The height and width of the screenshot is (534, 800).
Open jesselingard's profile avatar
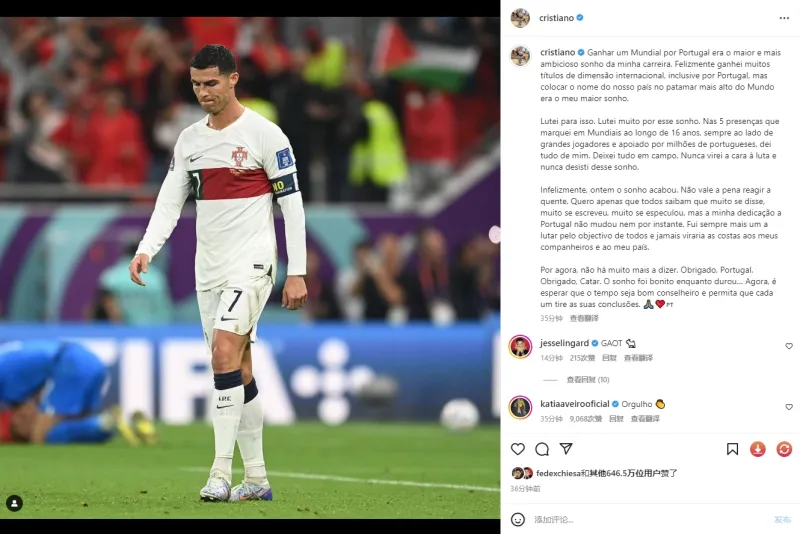(x=520, y=347)
